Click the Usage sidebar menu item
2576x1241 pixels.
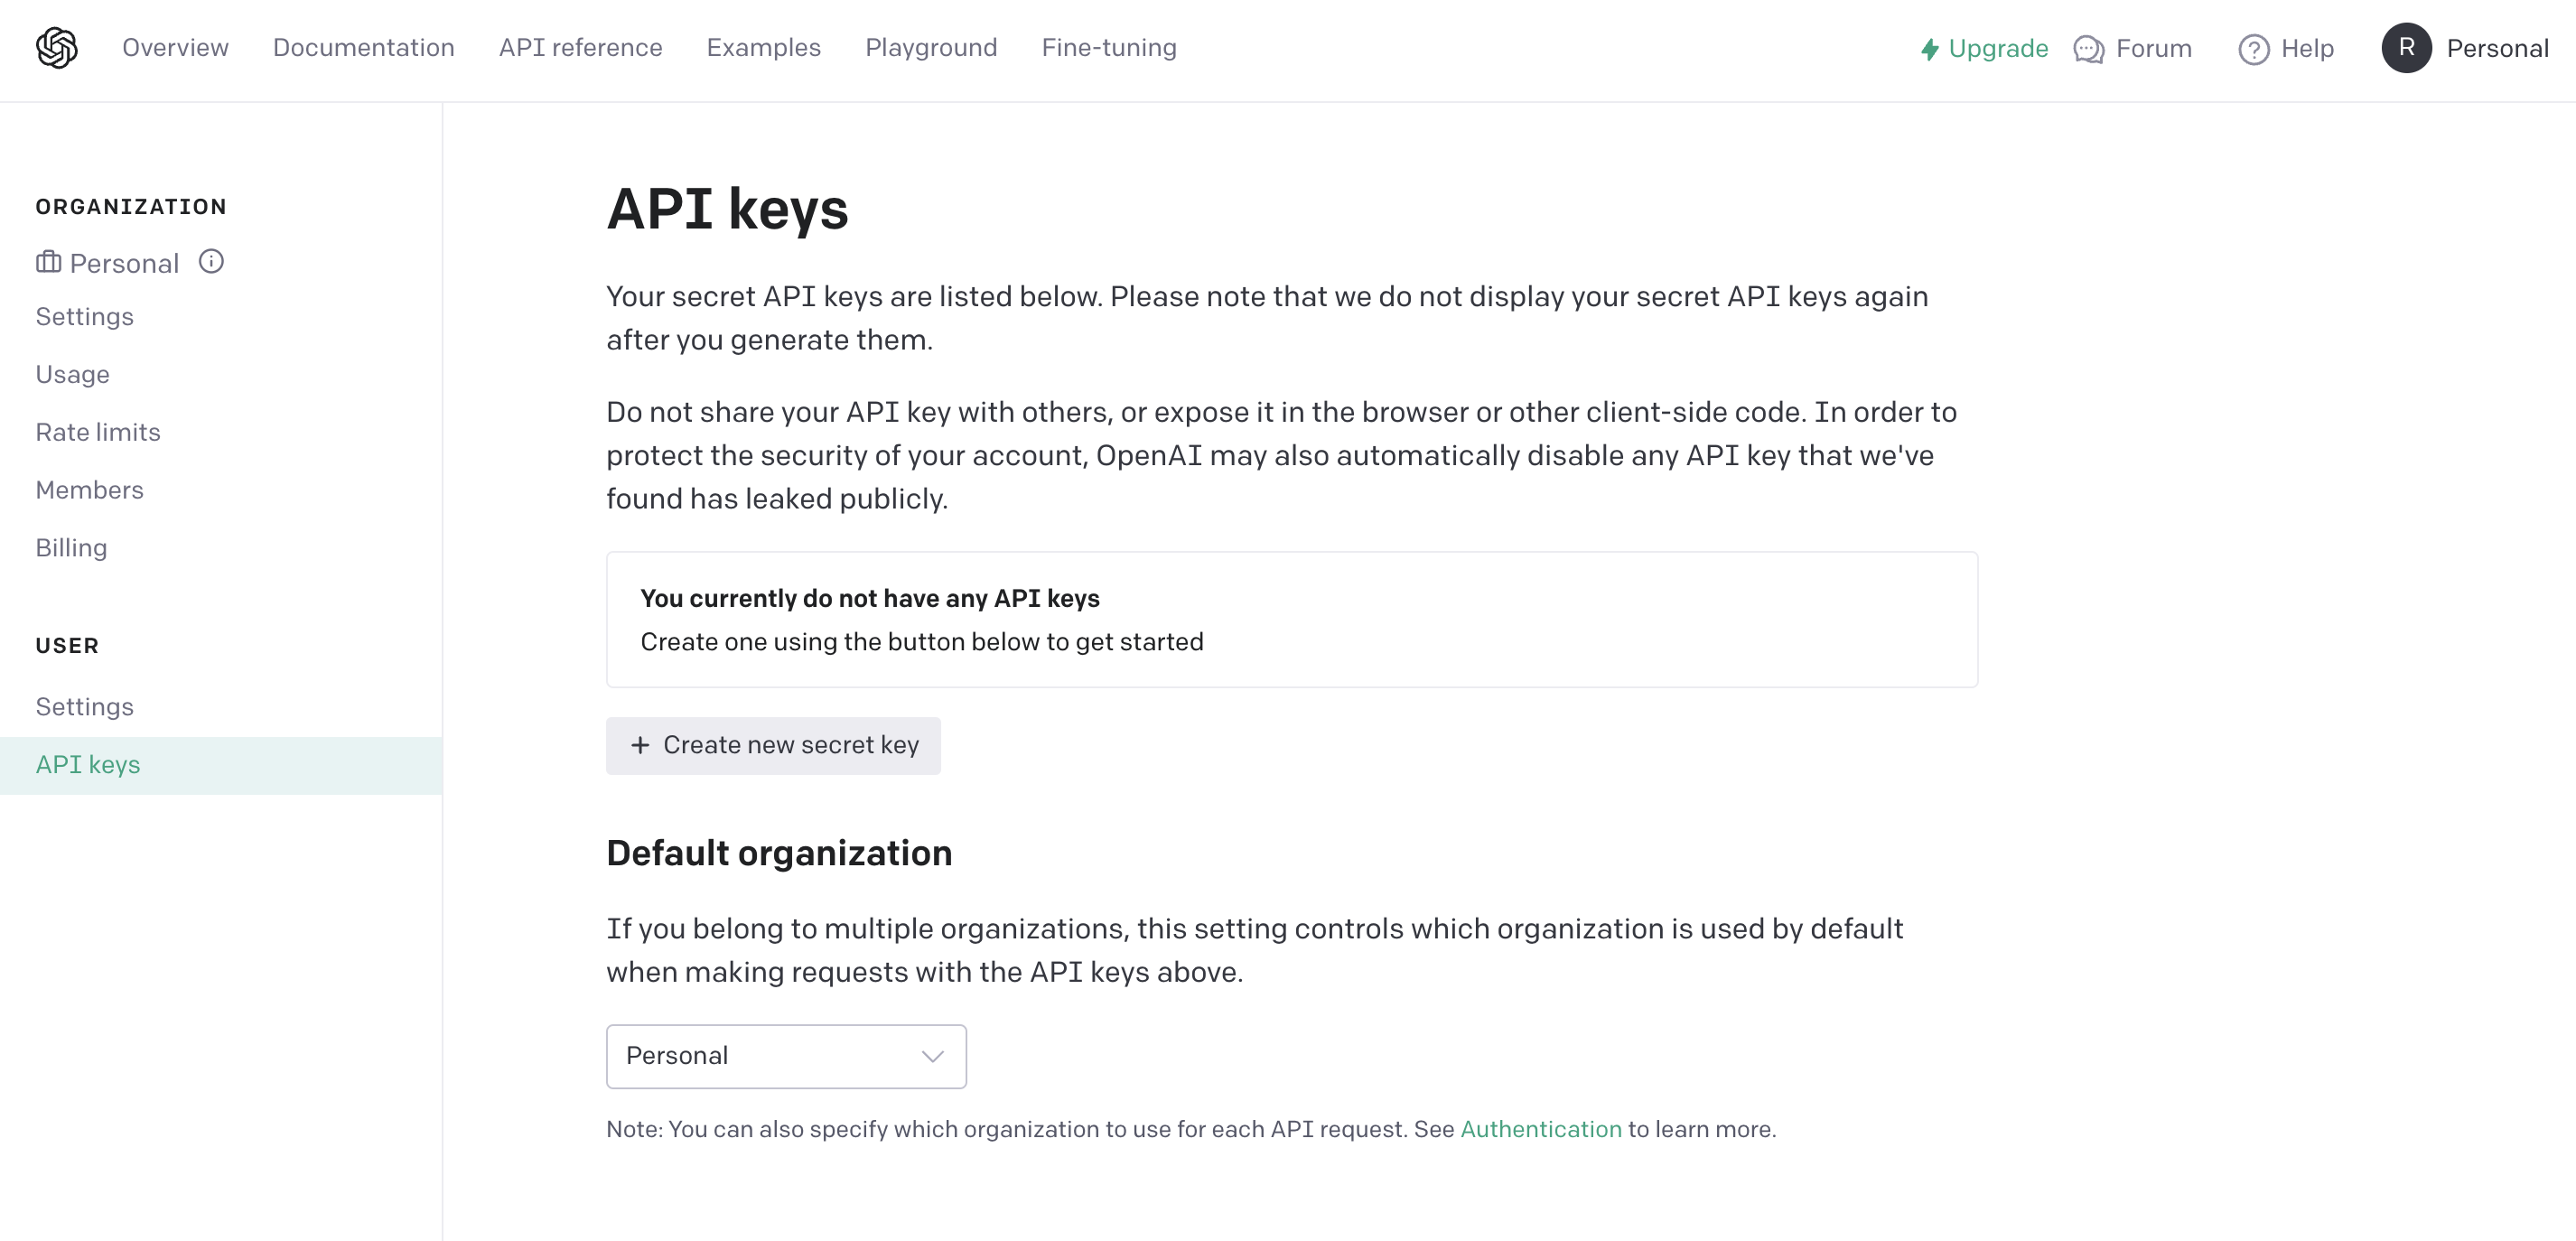pos(70,373)
